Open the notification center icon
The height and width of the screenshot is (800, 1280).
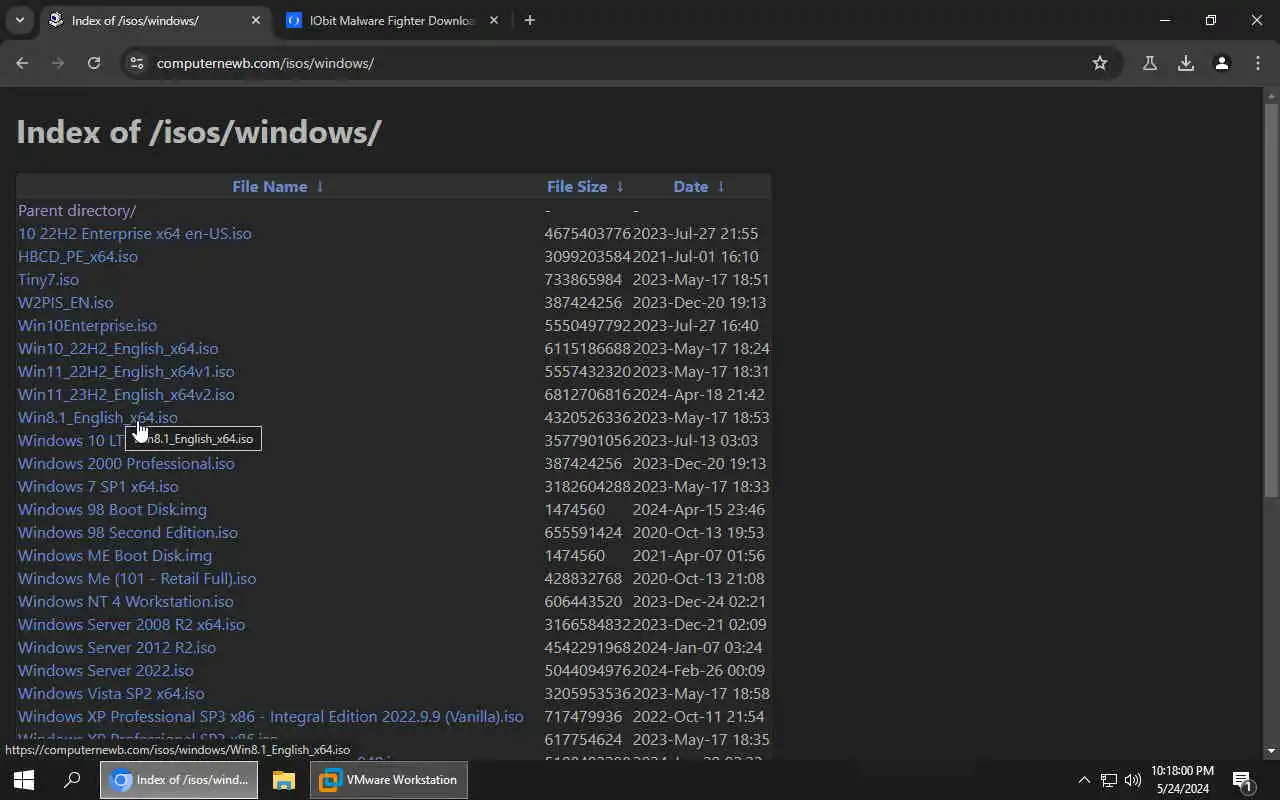click(1243, 780)
